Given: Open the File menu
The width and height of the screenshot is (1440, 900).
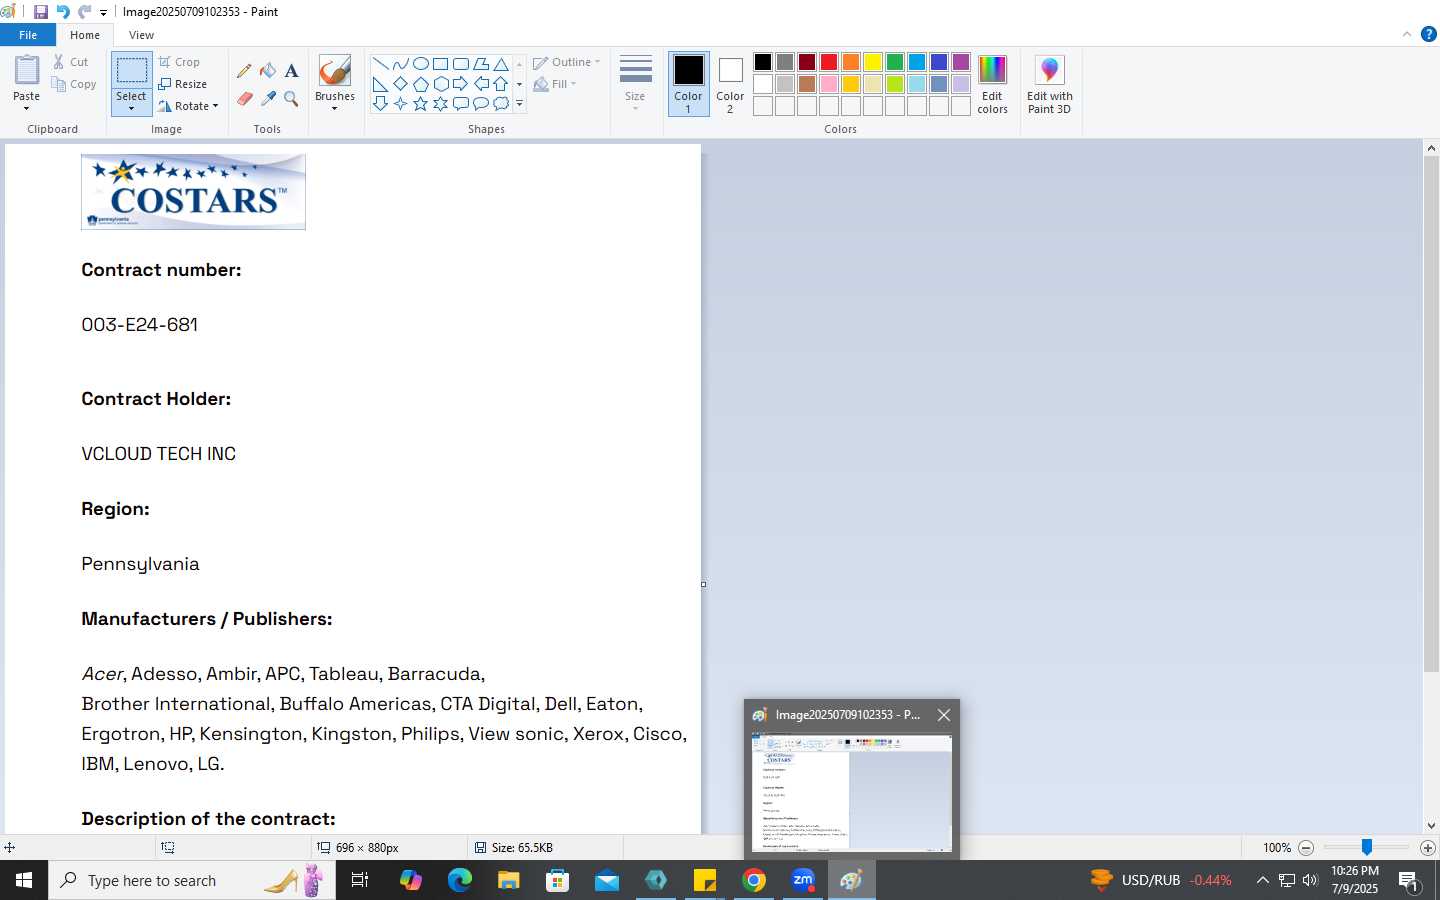Looking at the screenshot, I should [28, 35].
